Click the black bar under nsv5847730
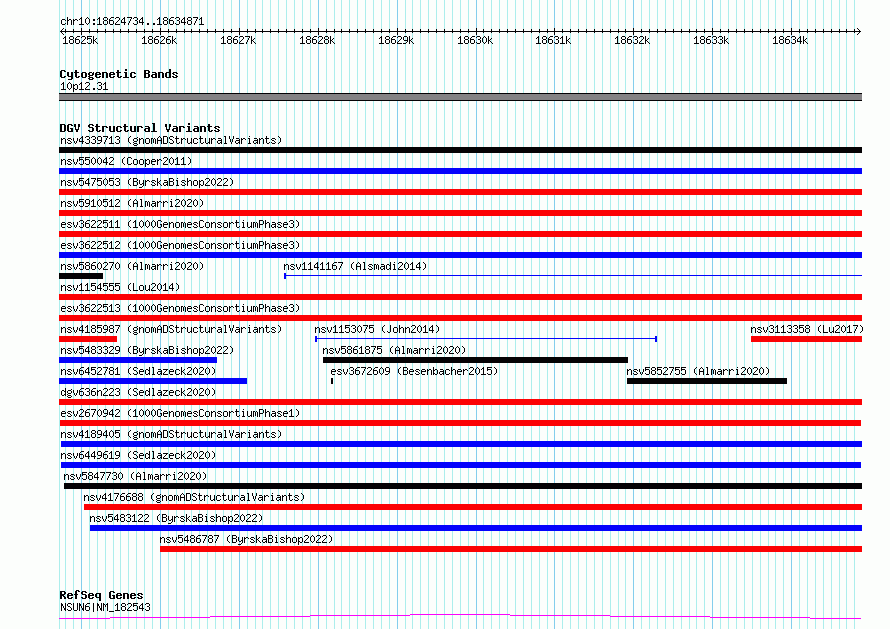 [x=463, y=486]
